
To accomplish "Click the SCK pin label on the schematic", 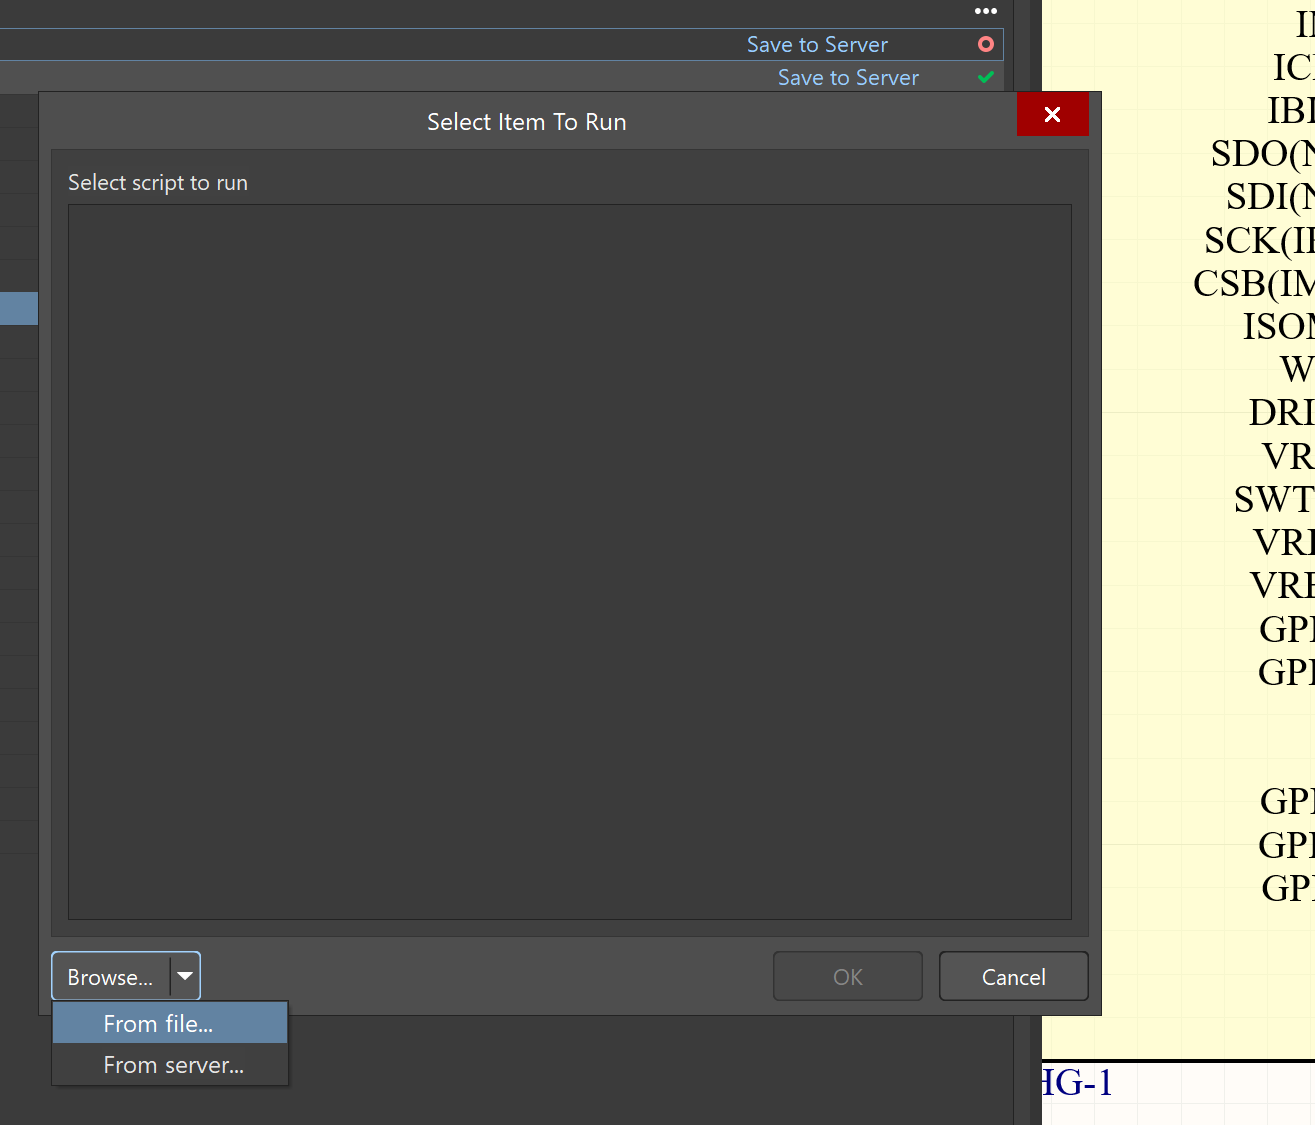I will tap(1259, 241).
